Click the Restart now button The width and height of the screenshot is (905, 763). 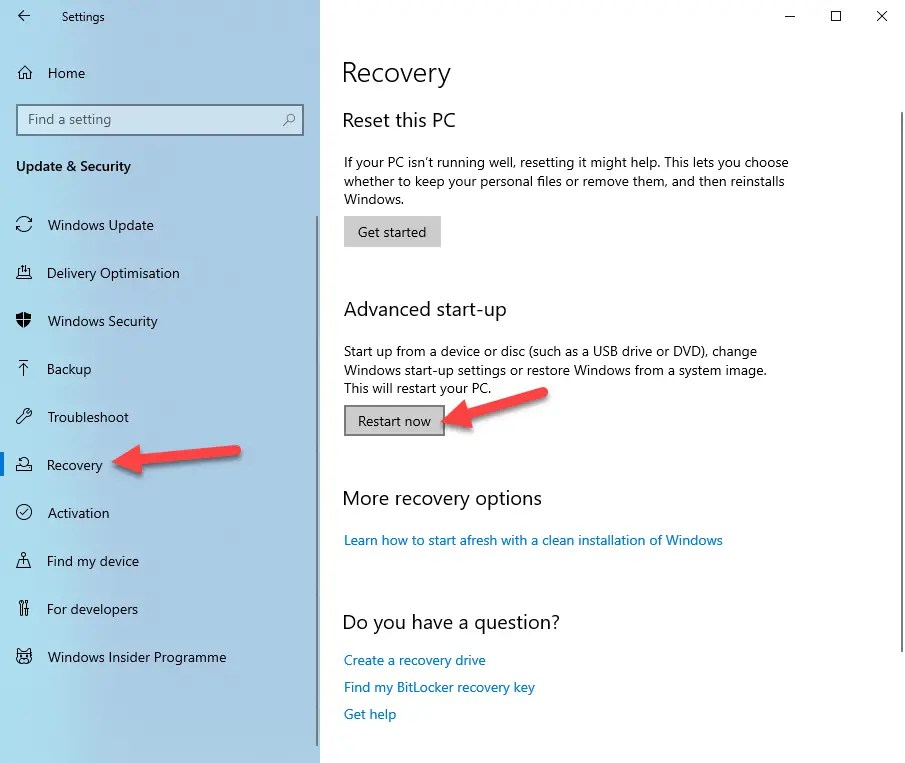(x=394, y=421)
